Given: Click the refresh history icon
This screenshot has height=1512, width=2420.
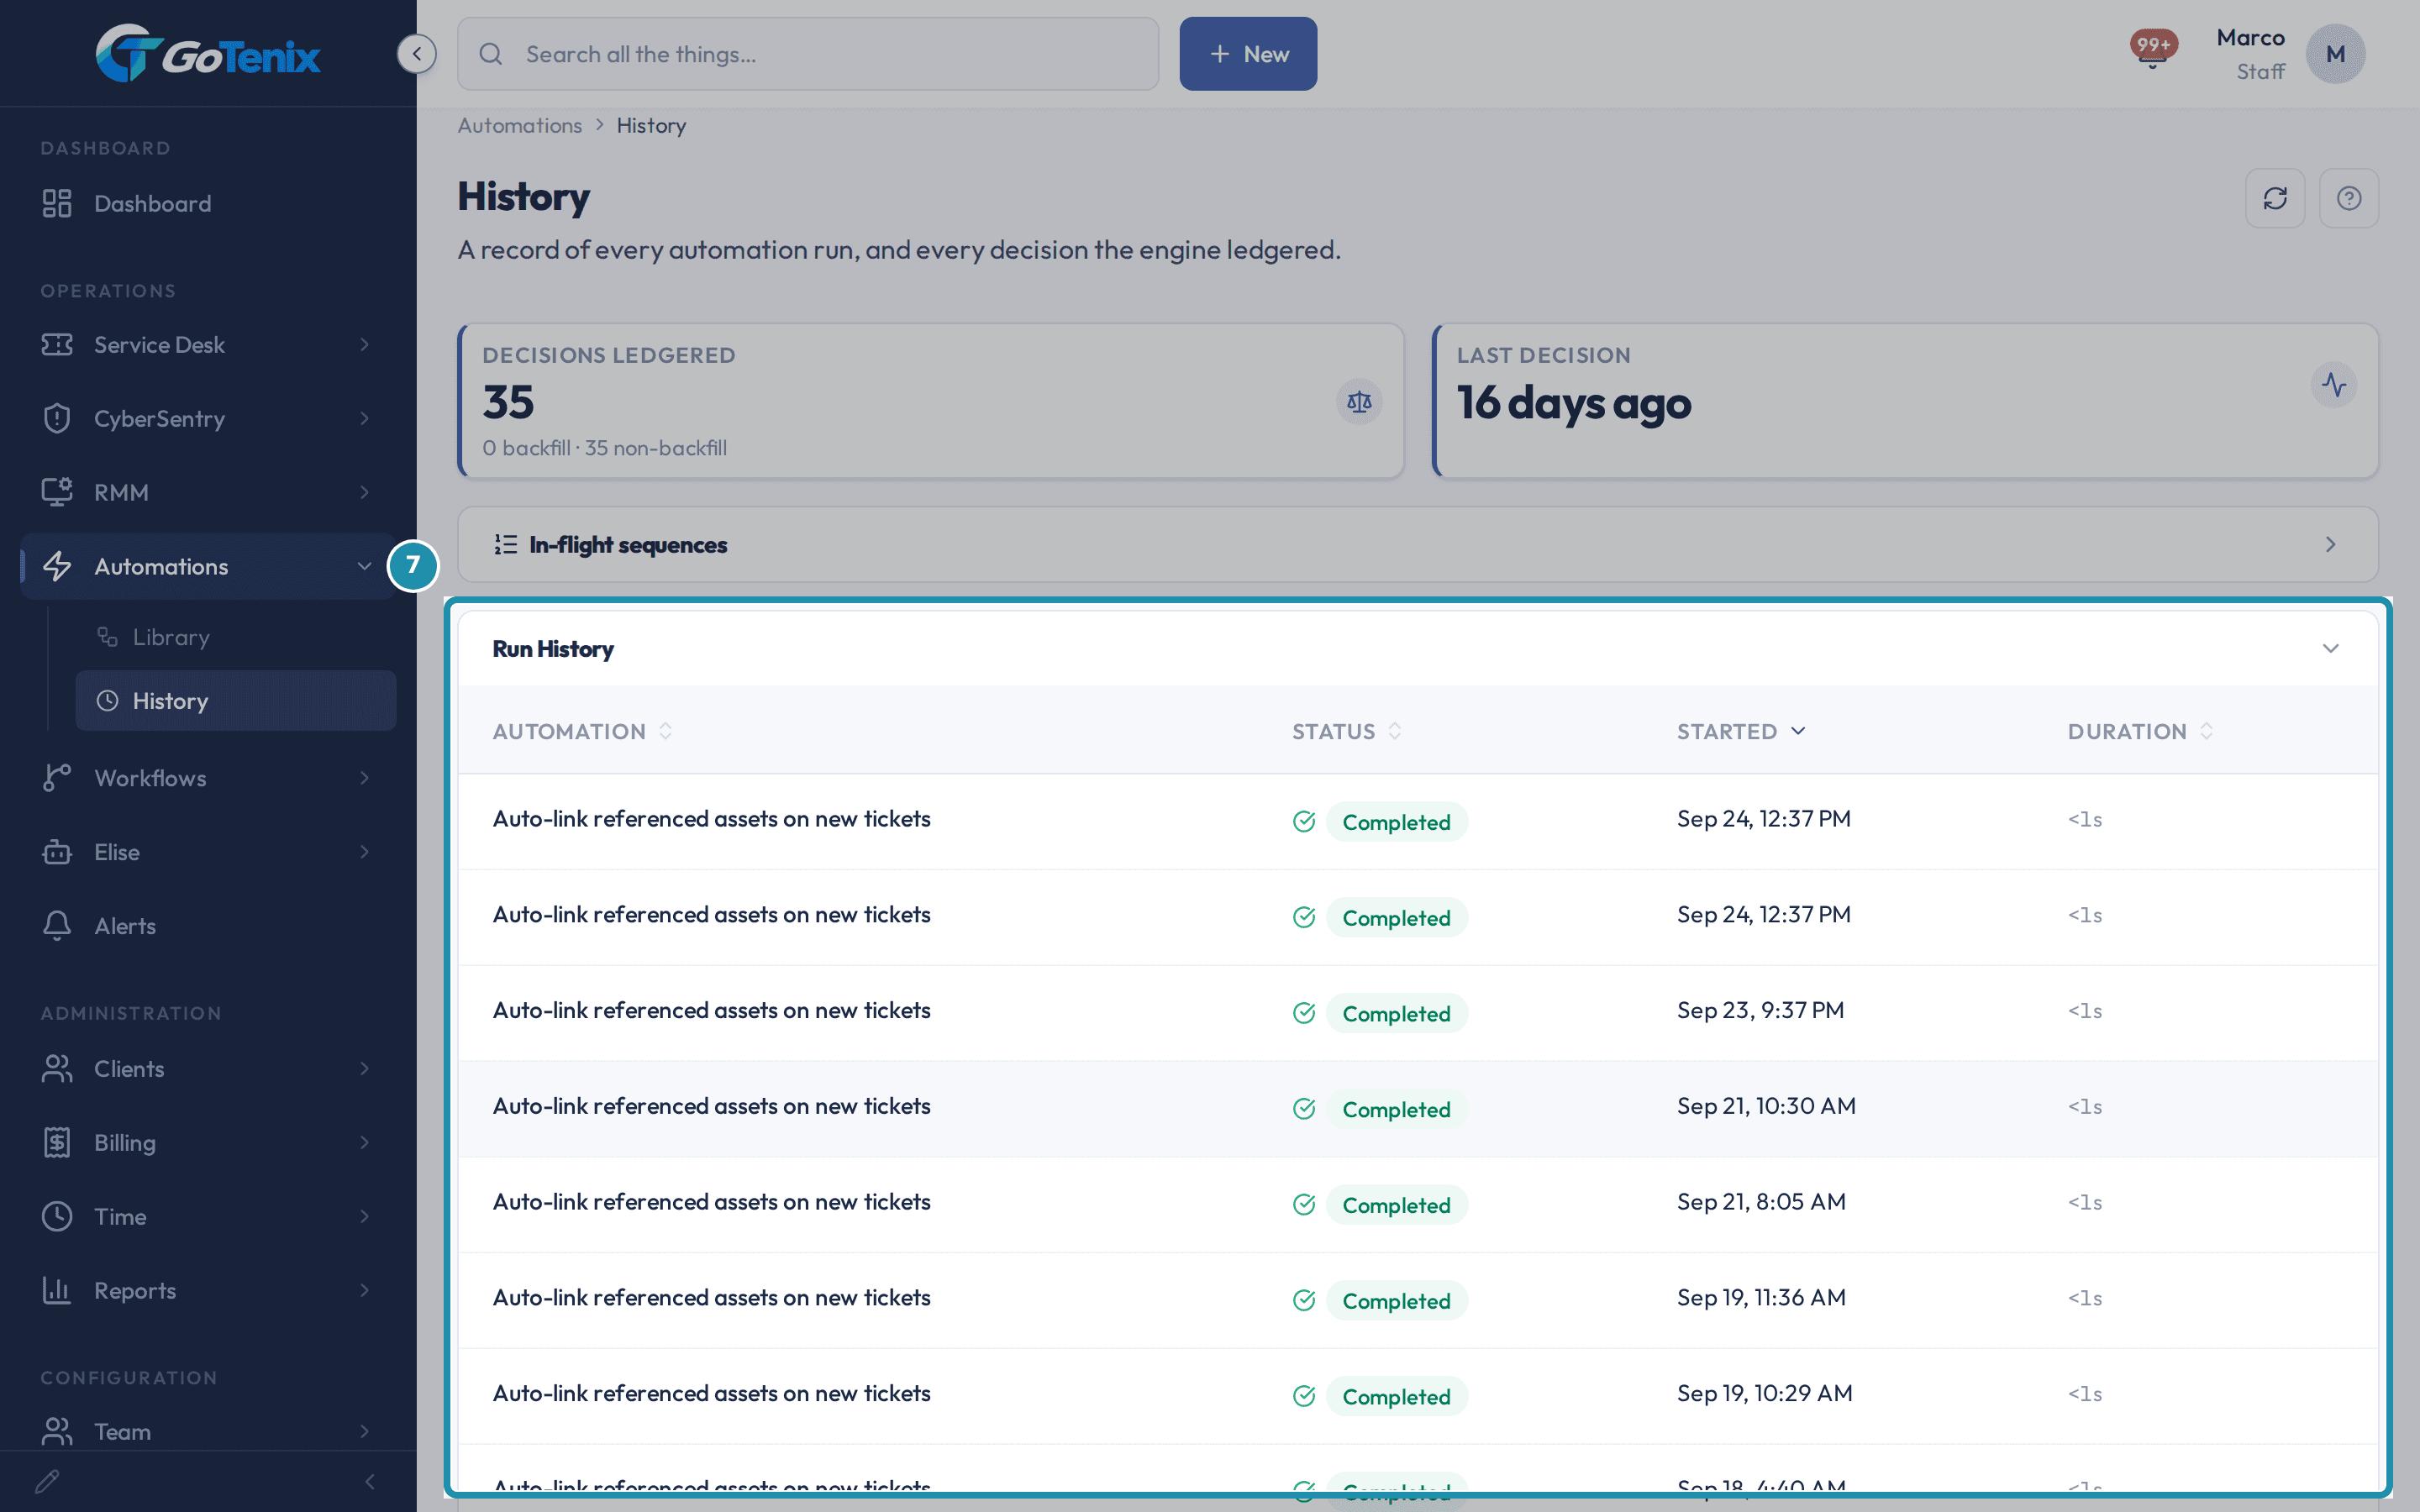Looking at the screenshot, I should pos(2275,198).
